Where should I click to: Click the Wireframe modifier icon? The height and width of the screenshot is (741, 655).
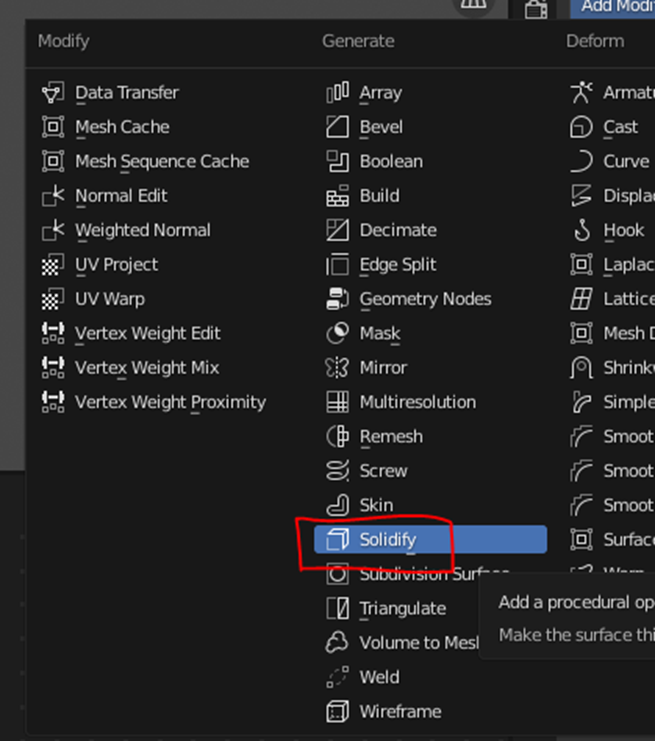pos(337,712)
